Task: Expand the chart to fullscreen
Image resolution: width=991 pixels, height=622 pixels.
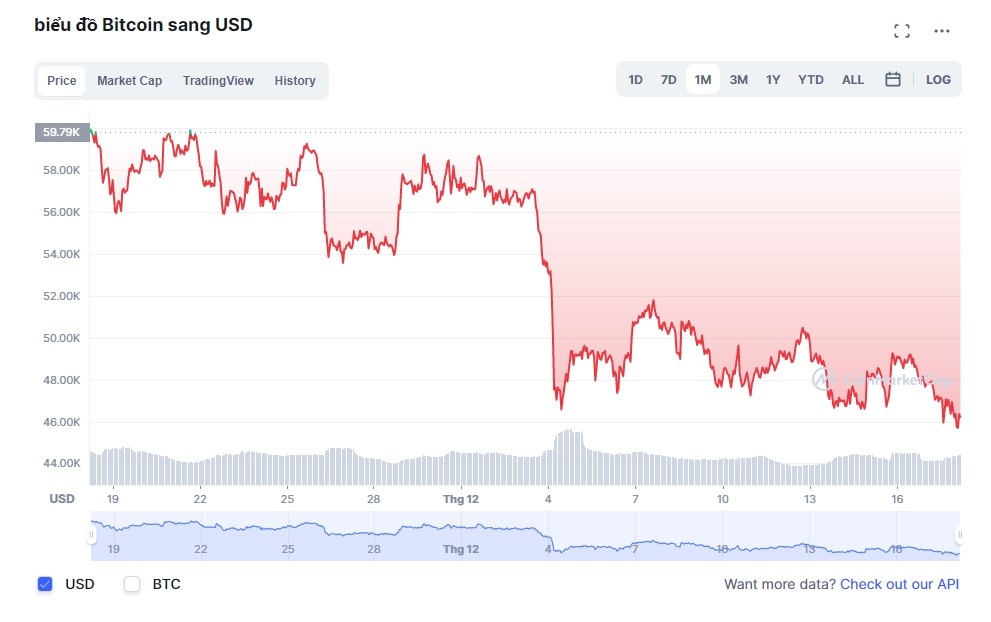Action: click(902, 30)
